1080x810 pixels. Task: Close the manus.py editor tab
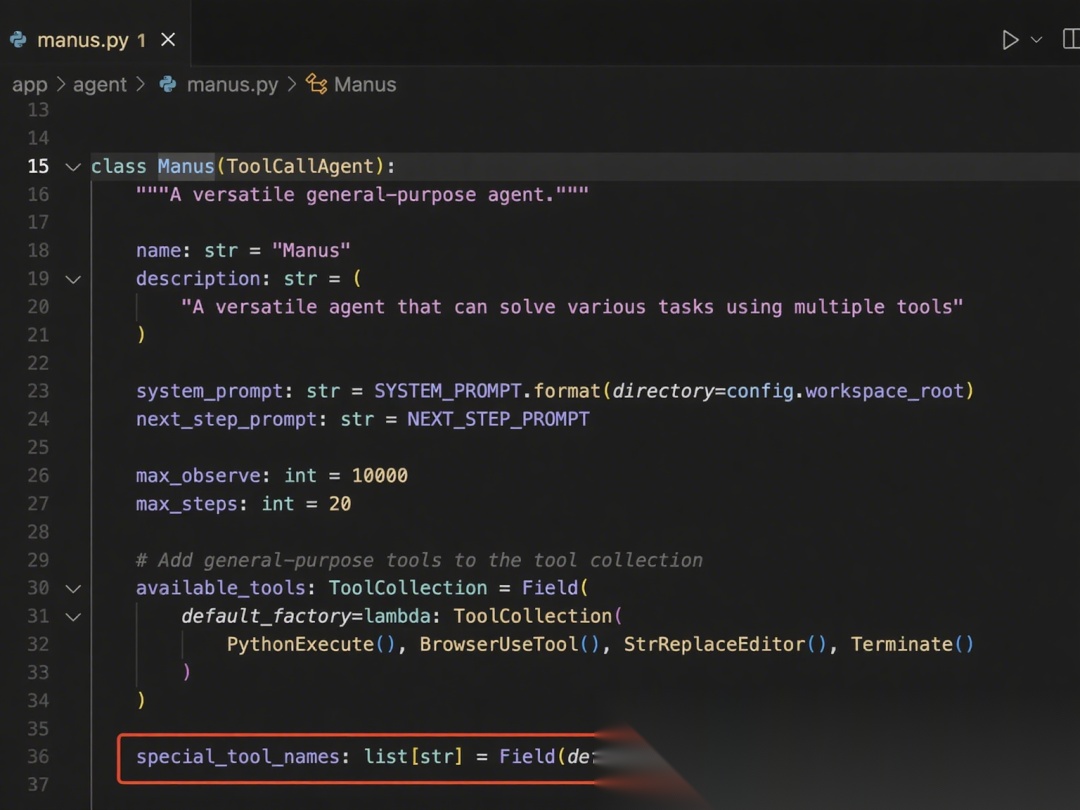(168, 40)
